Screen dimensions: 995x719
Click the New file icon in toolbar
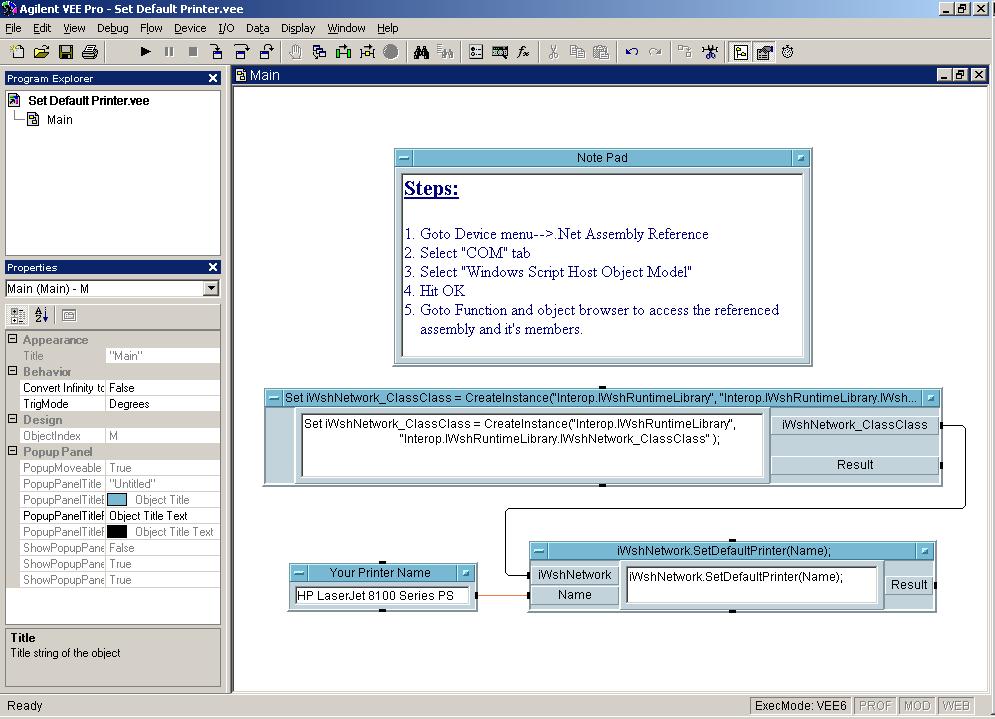(x=18, y=52)
